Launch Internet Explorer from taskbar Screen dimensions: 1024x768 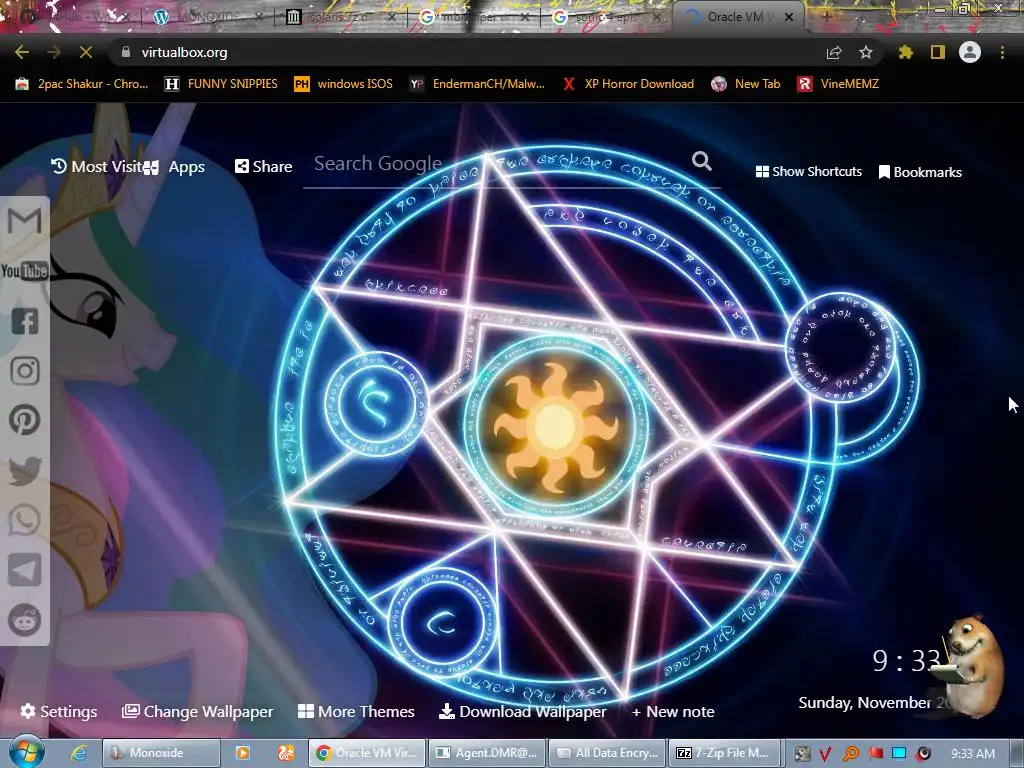click(79, 753)
